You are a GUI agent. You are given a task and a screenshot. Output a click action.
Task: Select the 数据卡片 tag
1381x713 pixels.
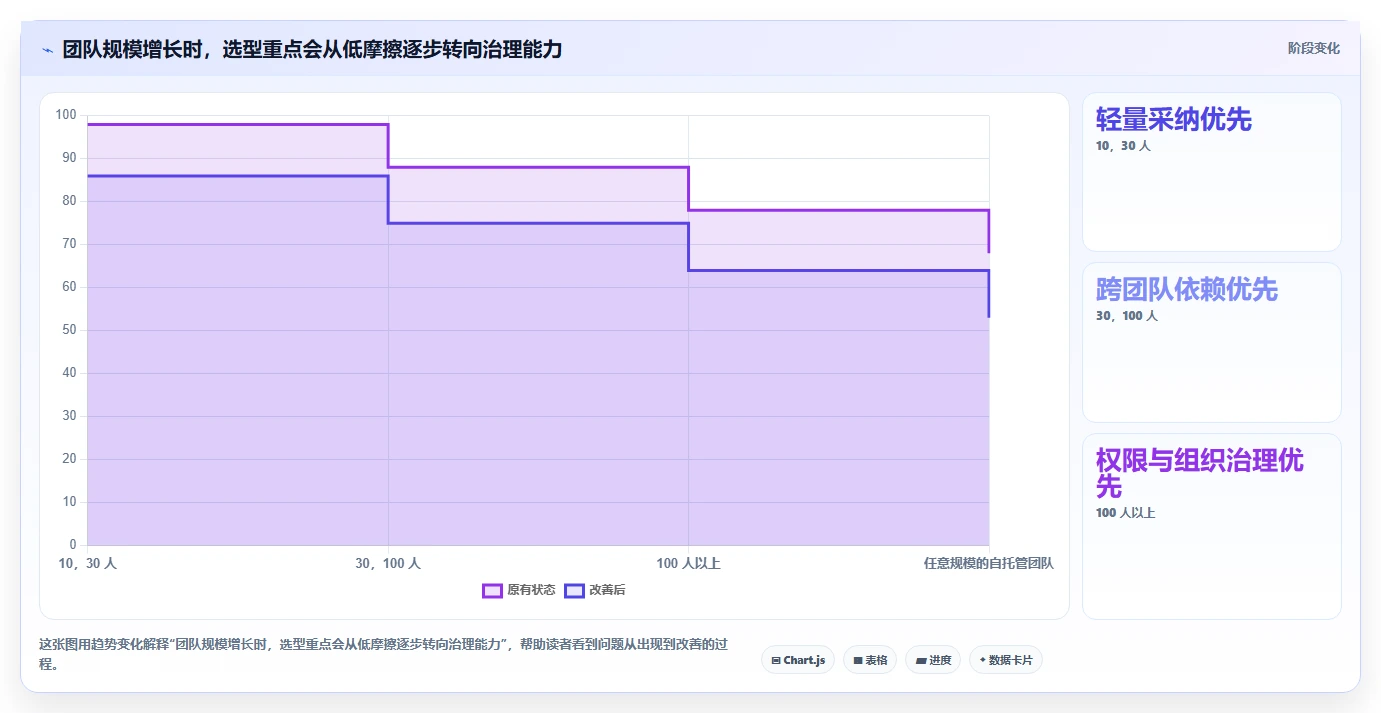pos(1006,660)
